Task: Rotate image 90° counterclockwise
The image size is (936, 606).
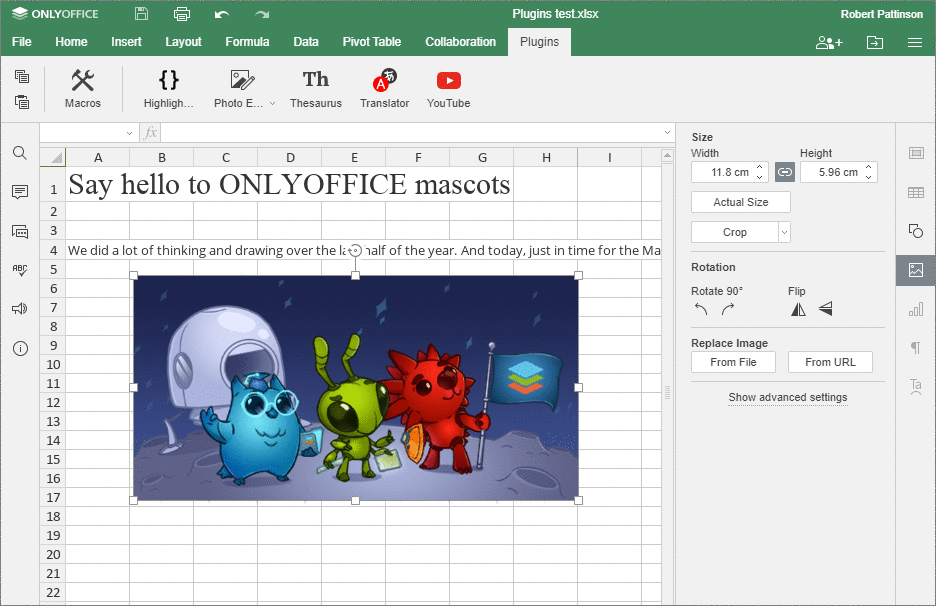Action: click(x=701, y=310)
